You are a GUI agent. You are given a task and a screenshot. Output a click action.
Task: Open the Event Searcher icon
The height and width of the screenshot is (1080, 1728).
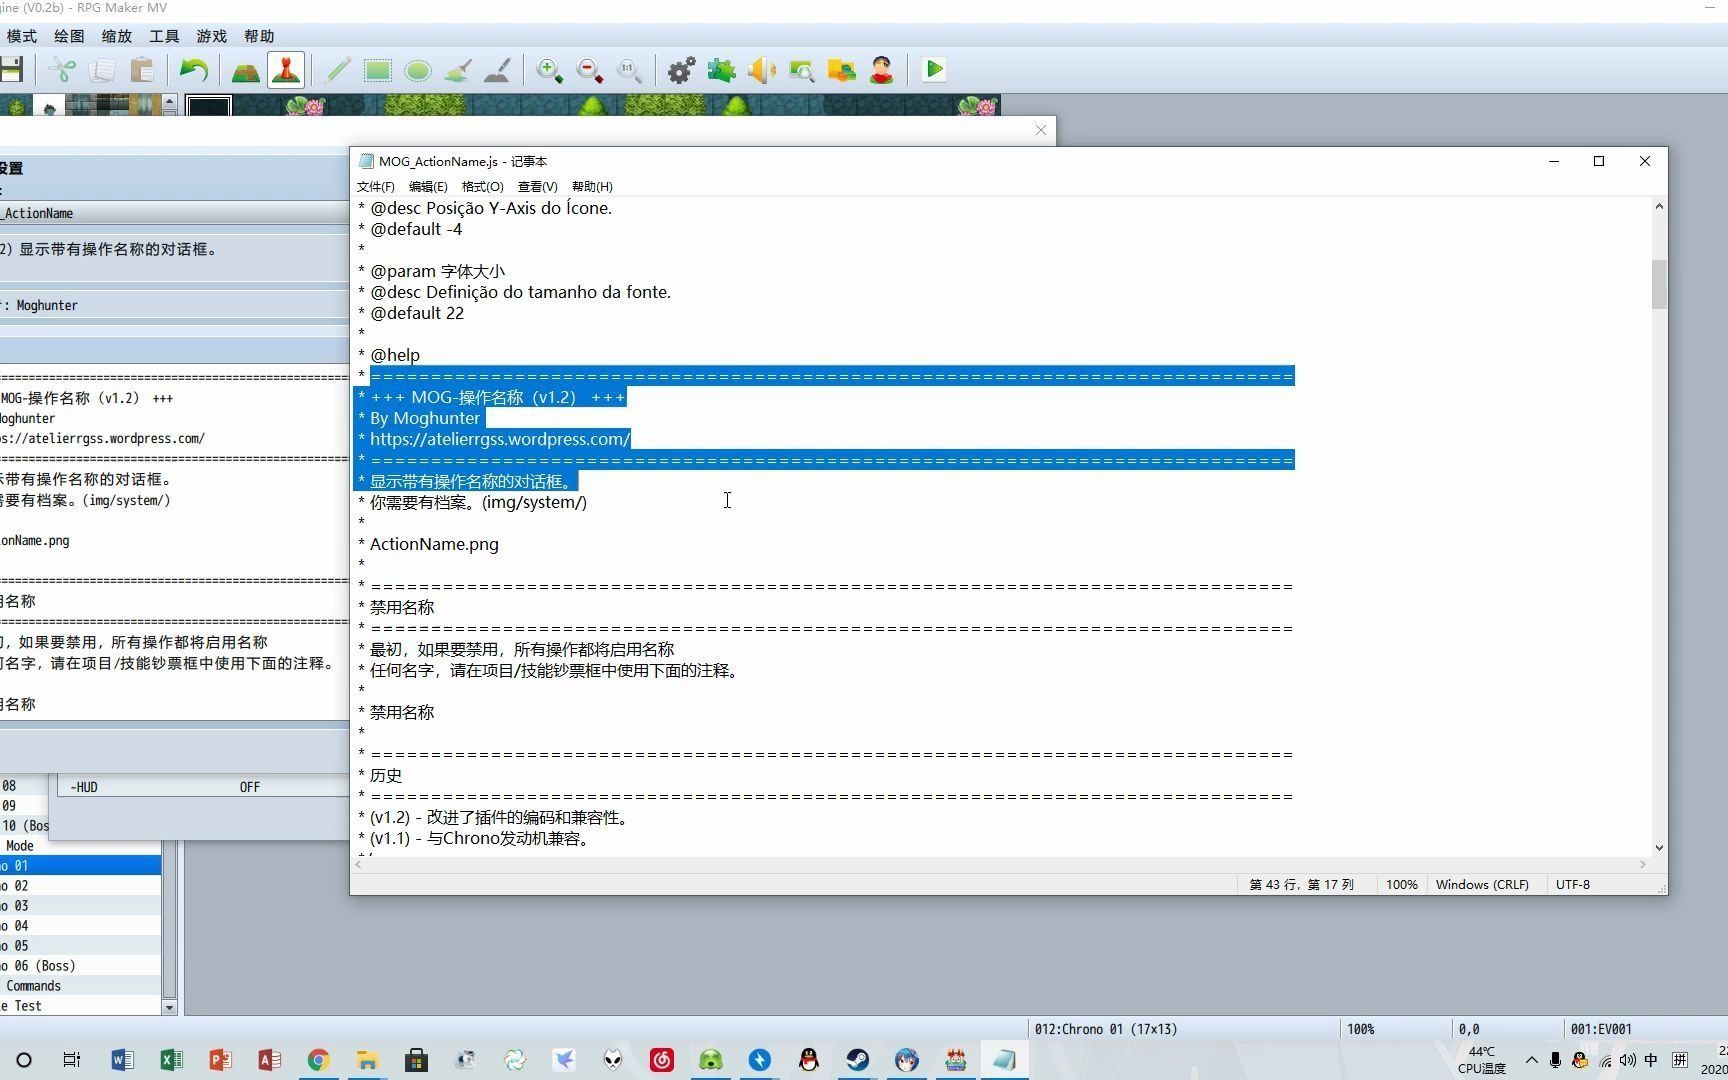coord(801,70)
